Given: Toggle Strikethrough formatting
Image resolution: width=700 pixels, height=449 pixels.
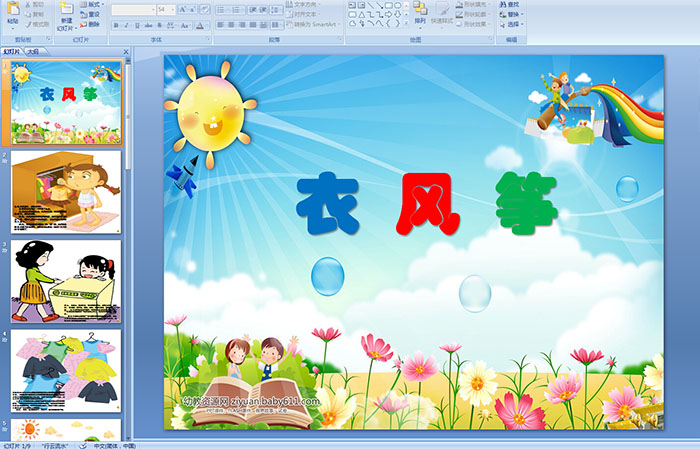Looking at the screenshot, I should (x=148, y=25).
